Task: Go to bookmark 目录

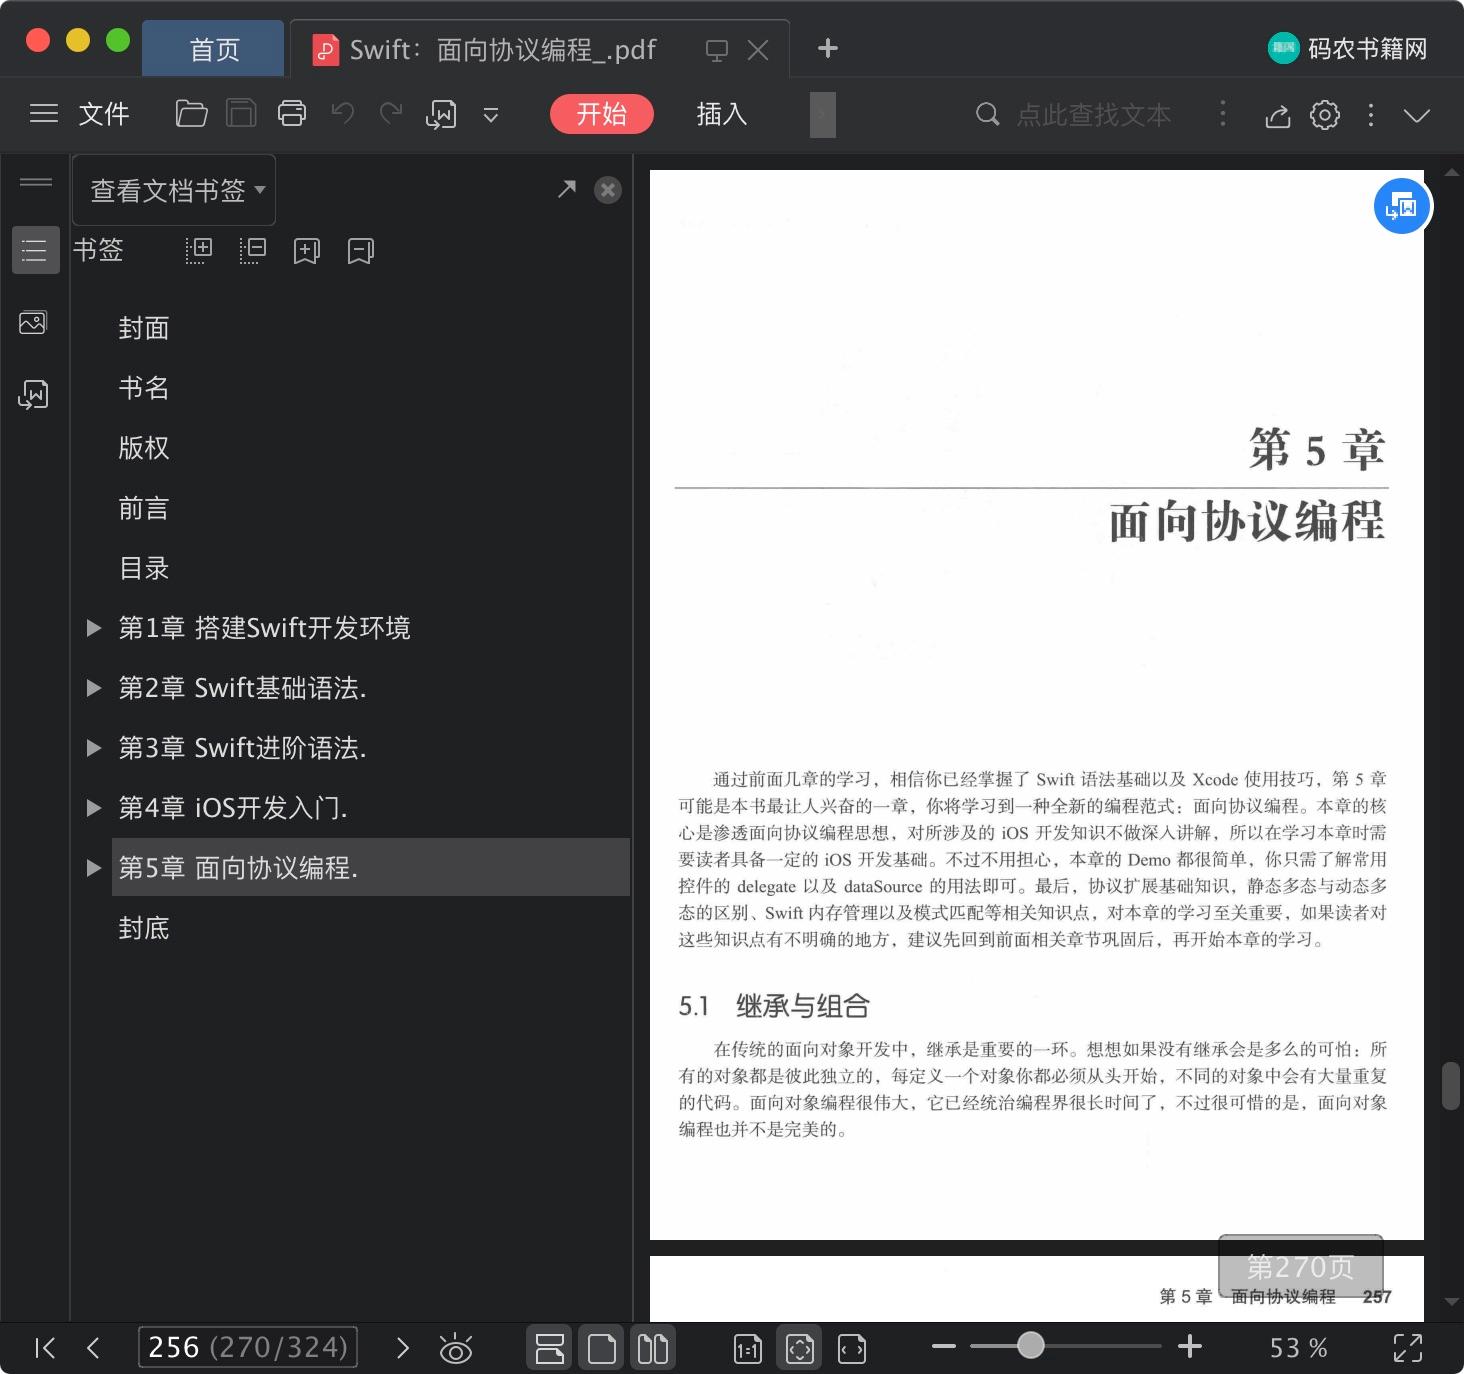Action: 144,568
